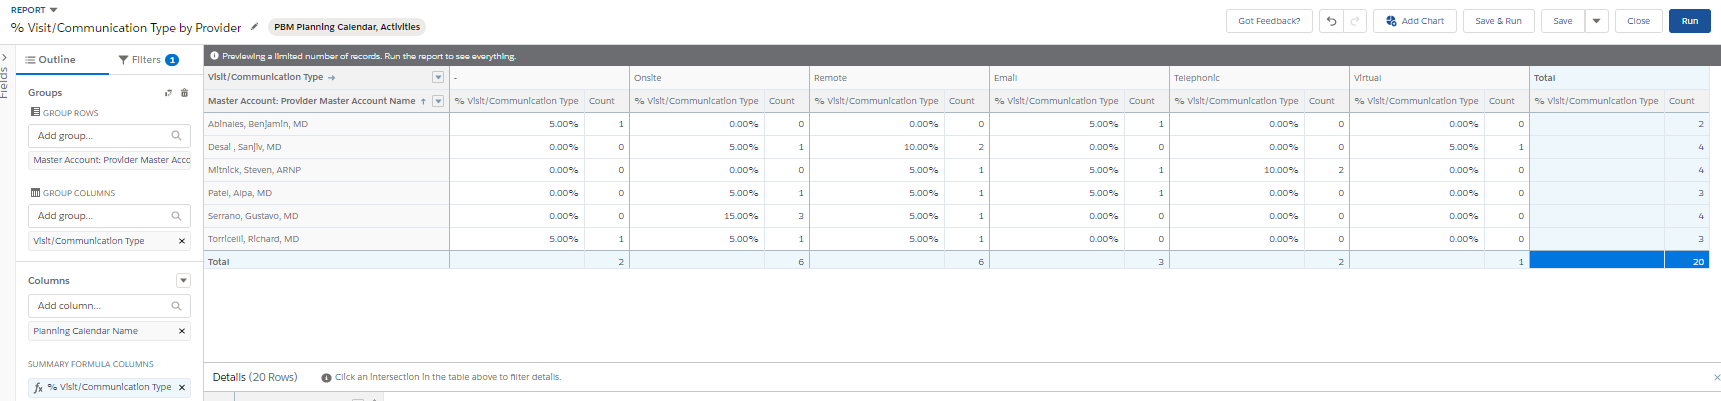The width and height of the screenshot is (1721, 401).
Task: Swap row and column groups icon
Action: tap(168, 93)
